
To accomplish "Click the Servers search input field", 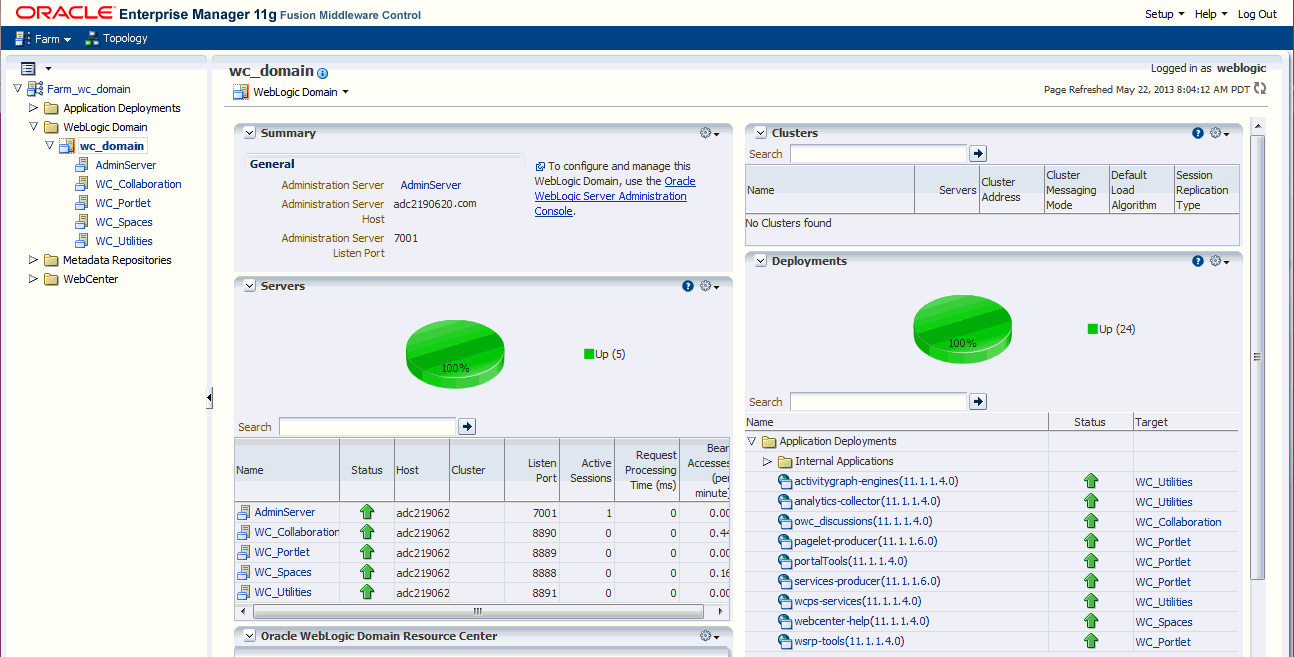I will click(x=367, y=427).
